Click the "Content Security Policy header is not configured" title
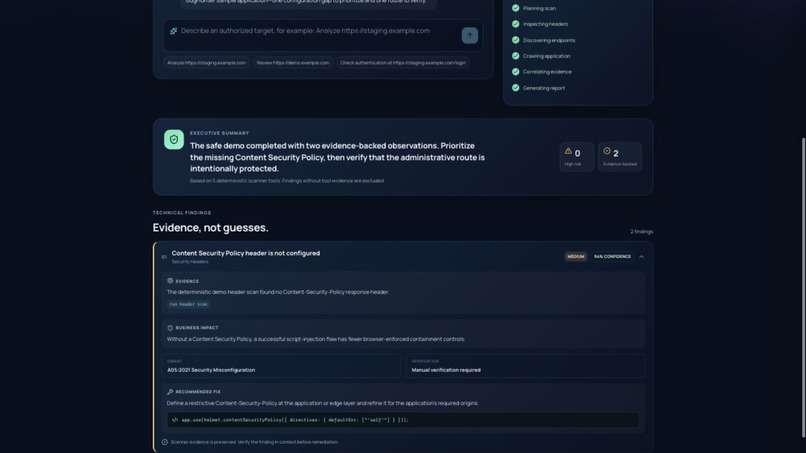The width and height of the screenshot is (806, 453). 246,253
